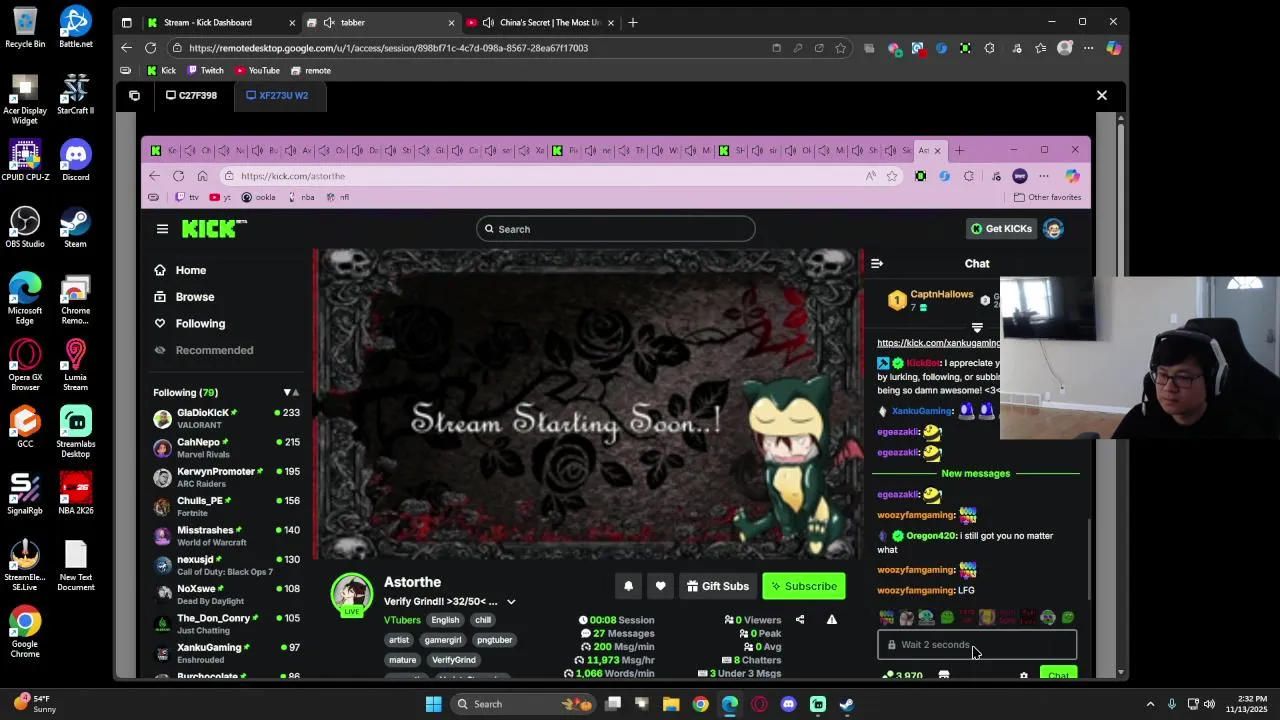Open Other favorites folder
Screen dimensions: 1280x720
coord(1047,197)
